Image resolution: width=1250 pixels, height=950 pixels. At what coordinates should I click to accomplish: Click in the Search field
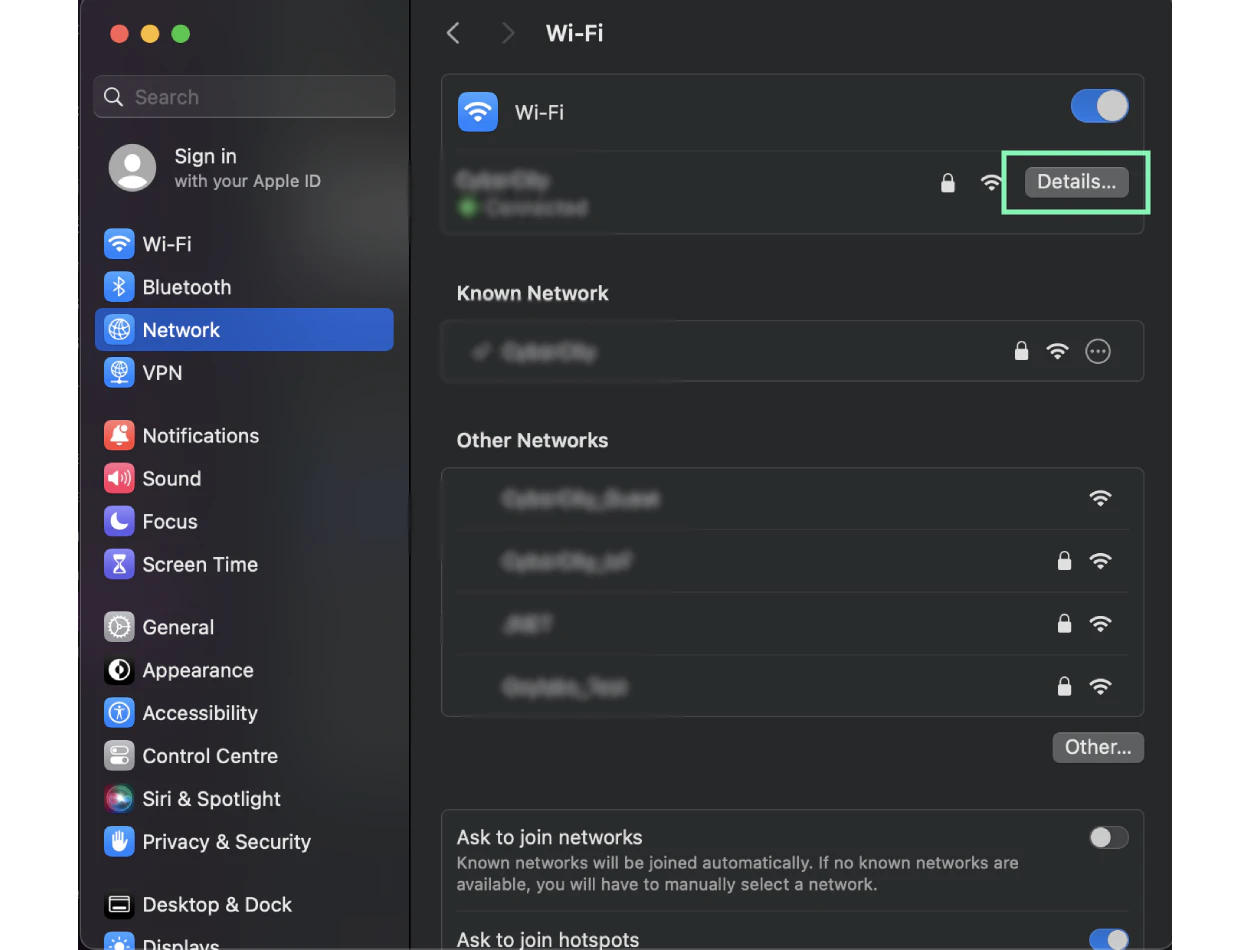244,97
